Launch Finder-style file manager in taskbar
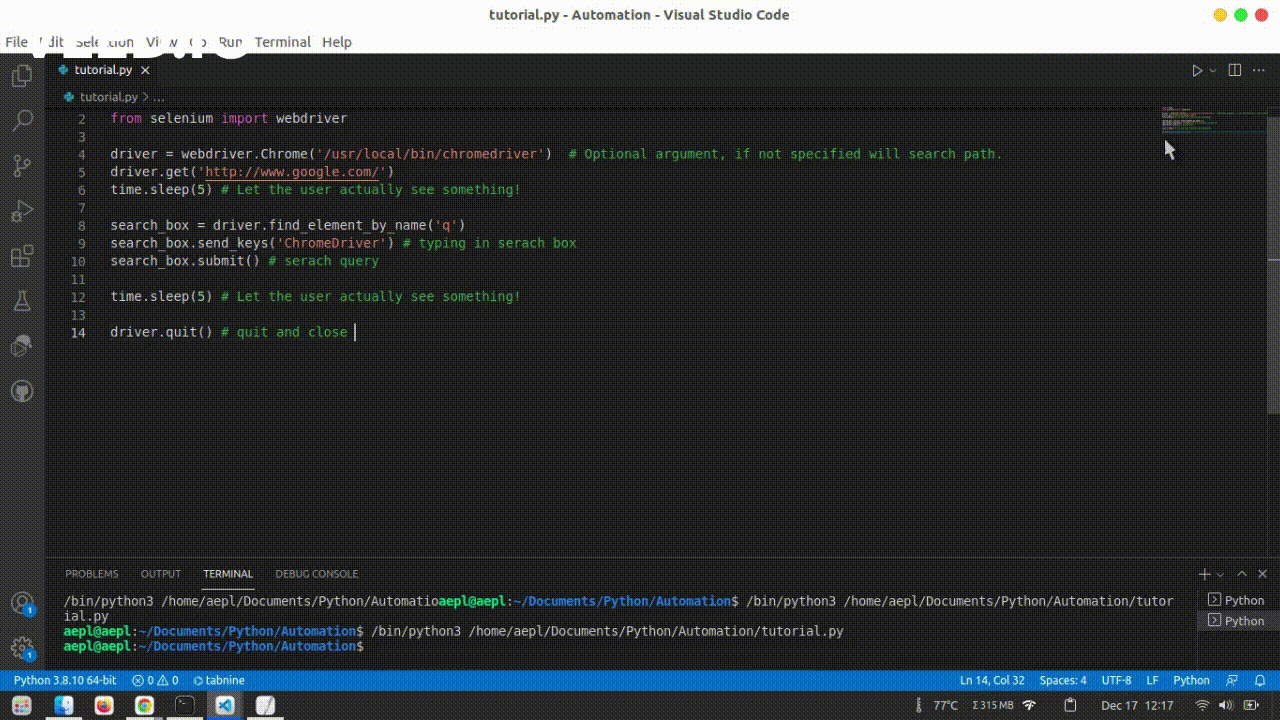 pos(63,705)
